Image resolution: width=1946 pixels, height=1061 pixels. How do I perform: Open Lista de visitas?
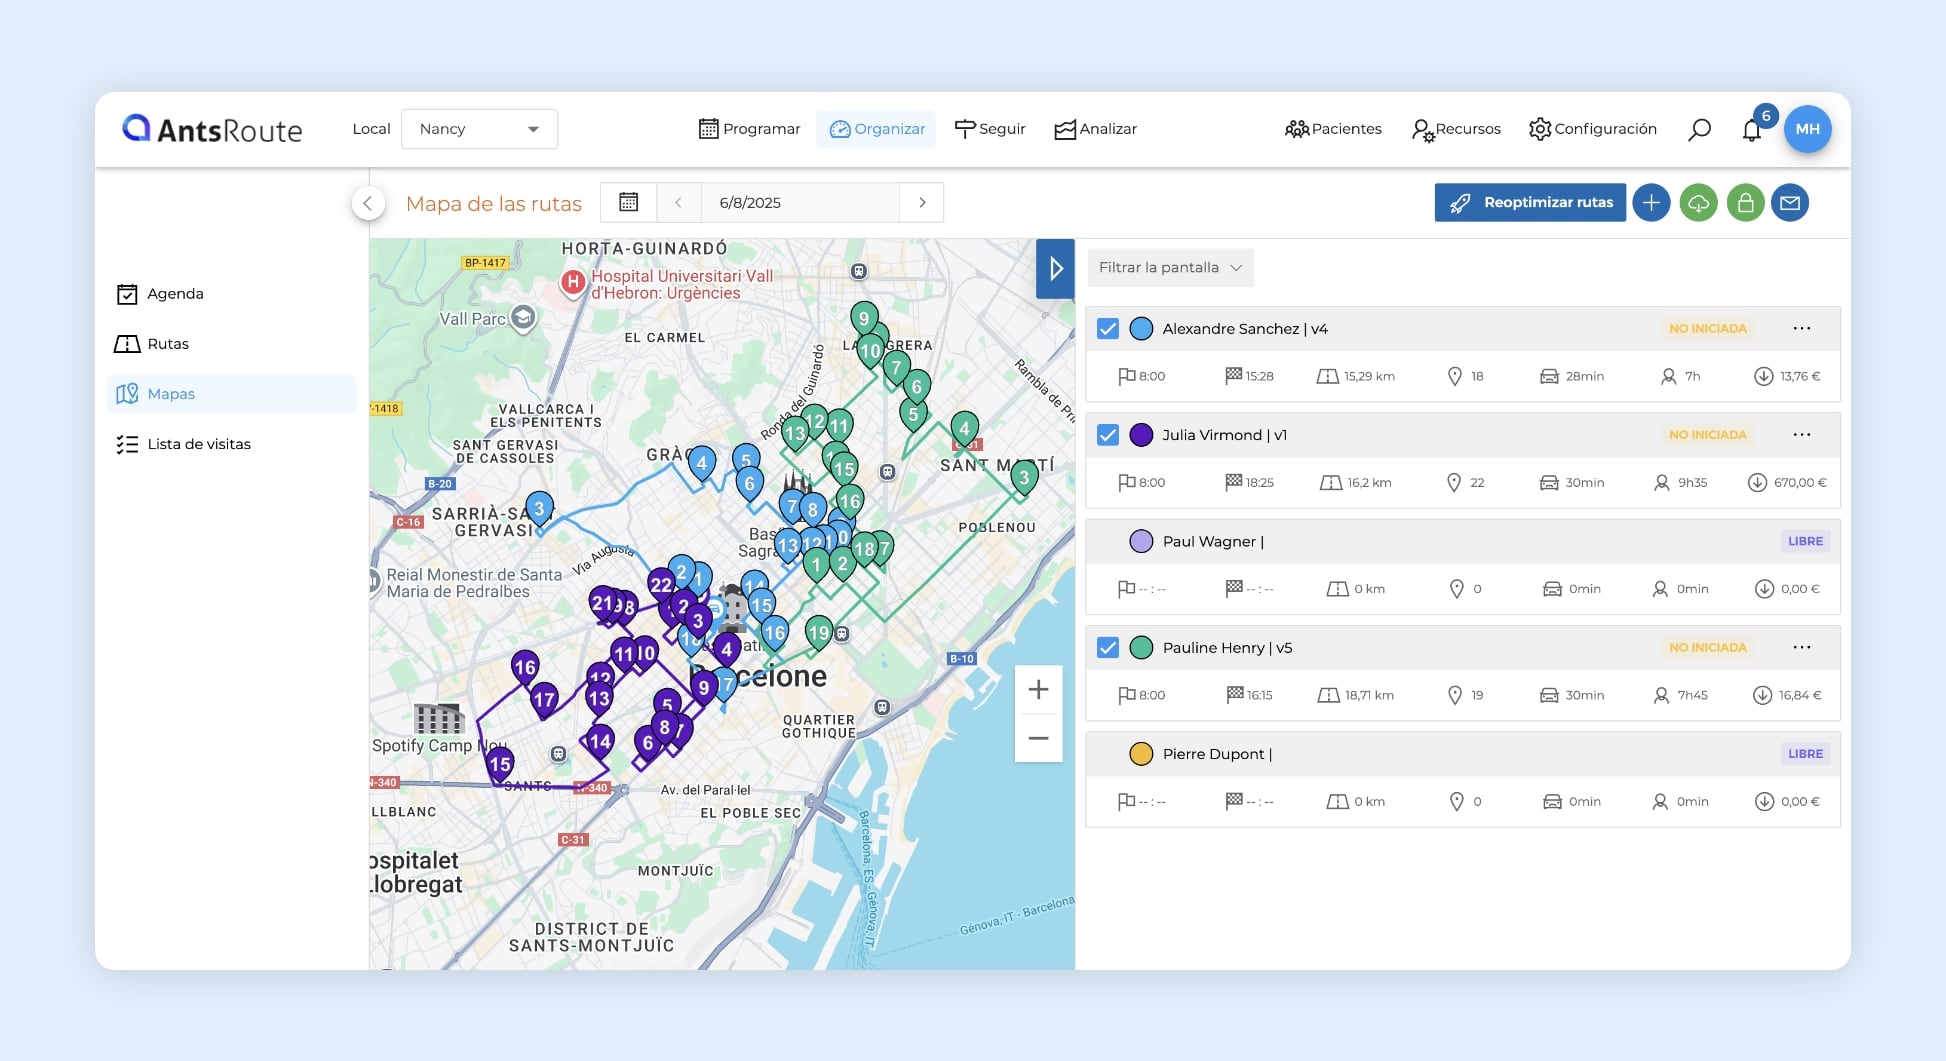198,443
